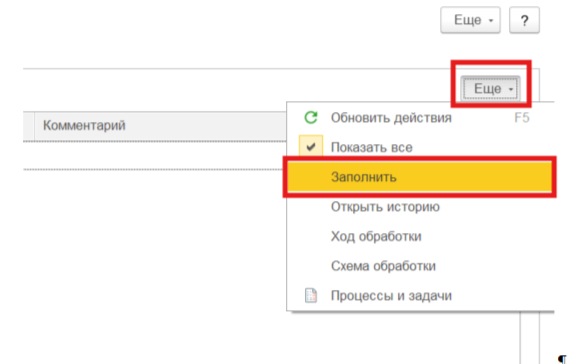Click the empty row beneath Комментарий header

pos(155,155)
